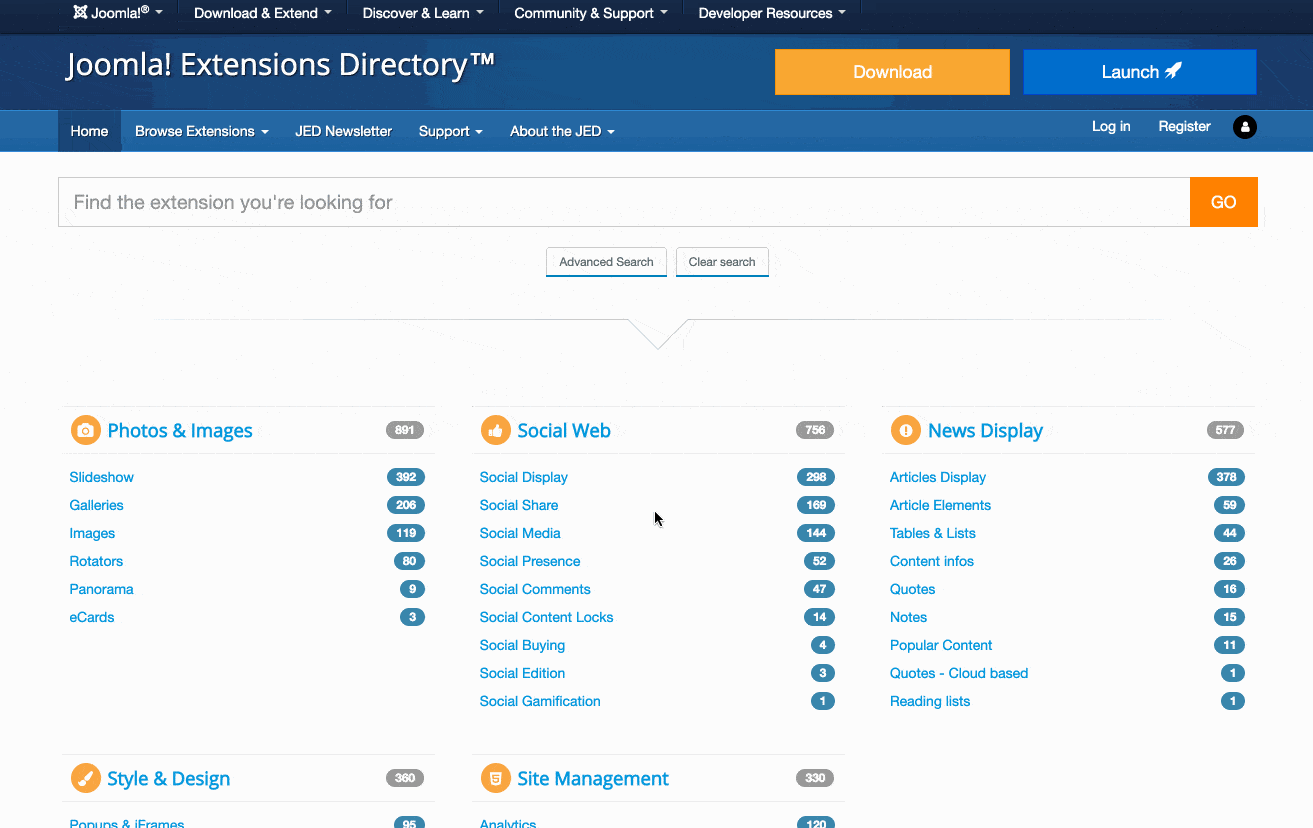Viewport: 1313px width, 828px height.
Task: Open the Quotes subcategory
Action: pyautogui.click(x=913, y=589)
